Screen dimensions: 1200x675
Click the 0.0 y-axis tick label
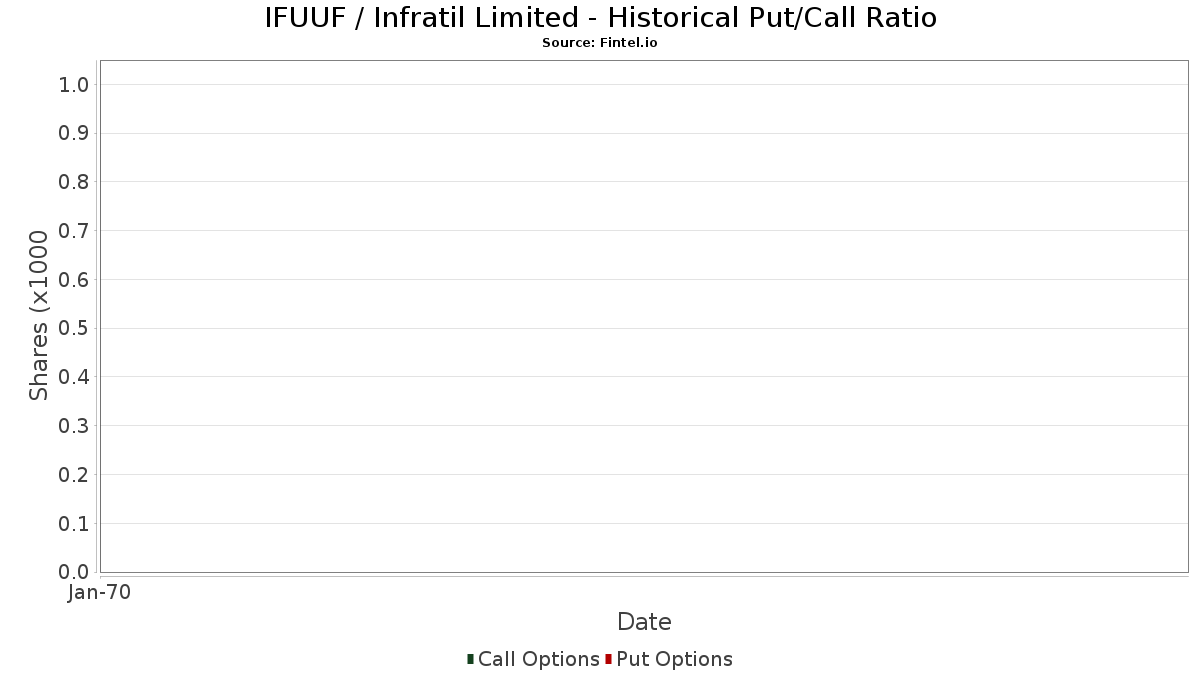[74, 572]
